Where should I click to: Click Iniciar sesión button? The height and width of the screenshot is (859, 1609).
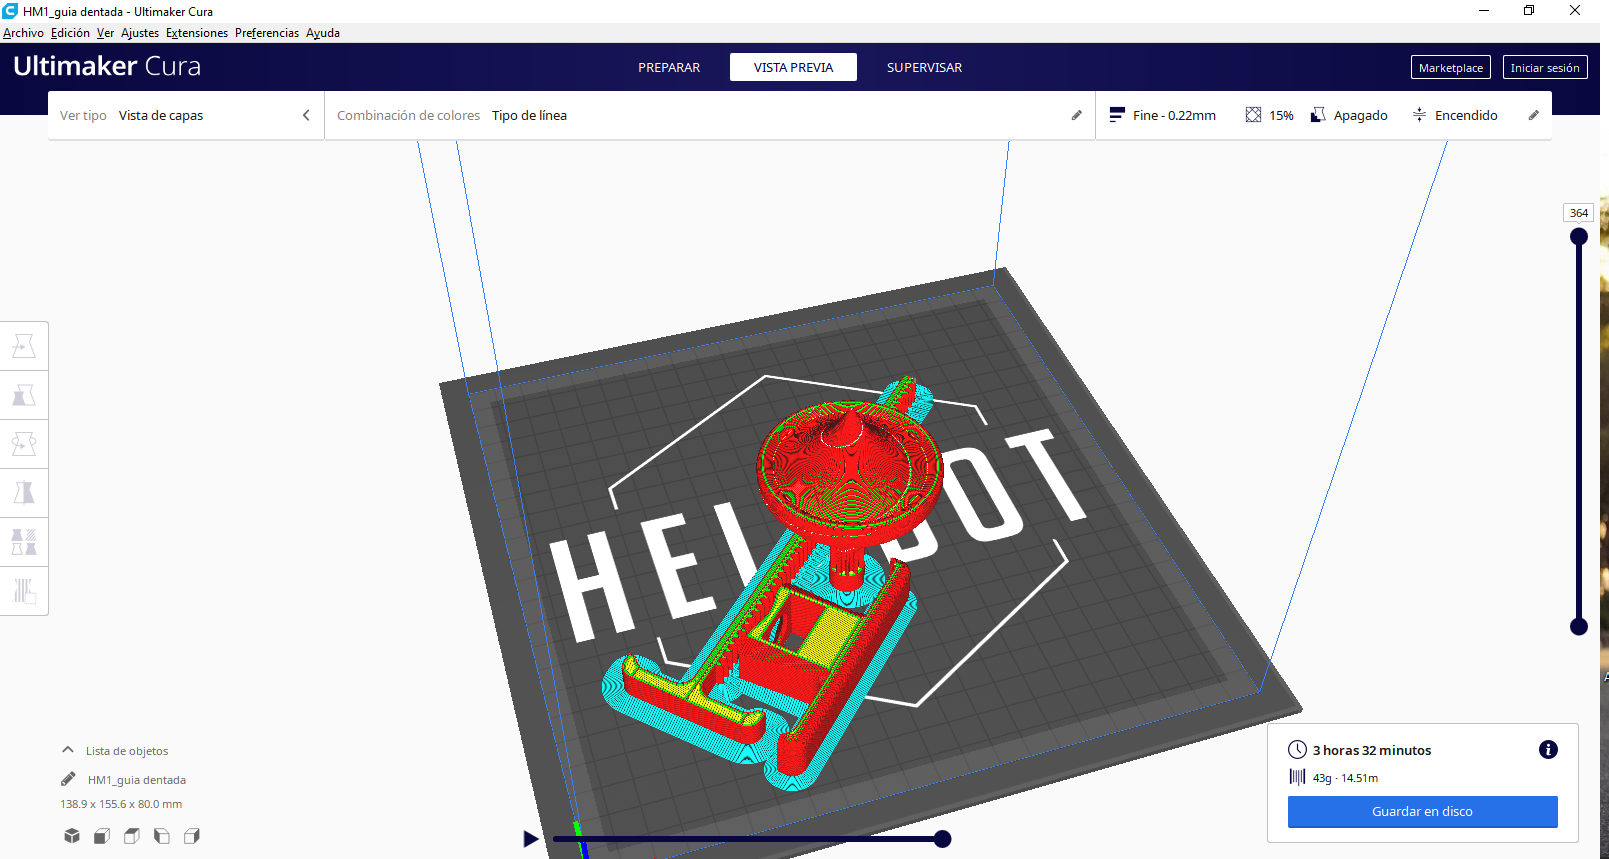1545,67
